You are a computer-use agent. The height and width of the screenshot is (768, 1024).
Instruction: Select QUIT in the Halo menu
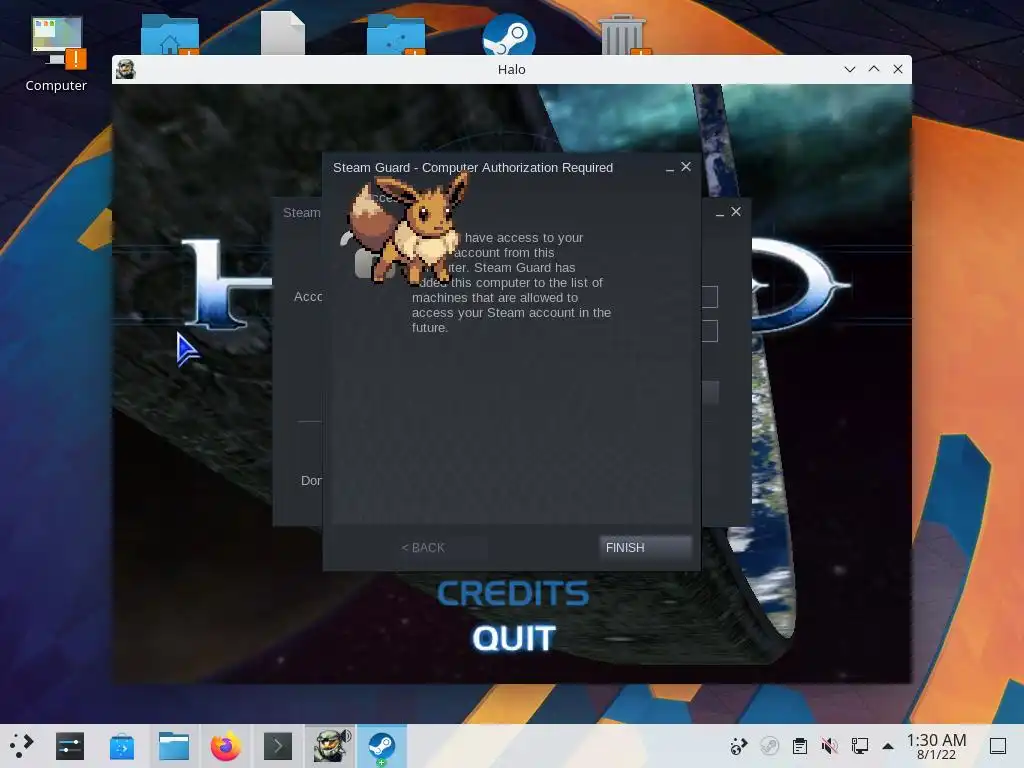(514, 638)
